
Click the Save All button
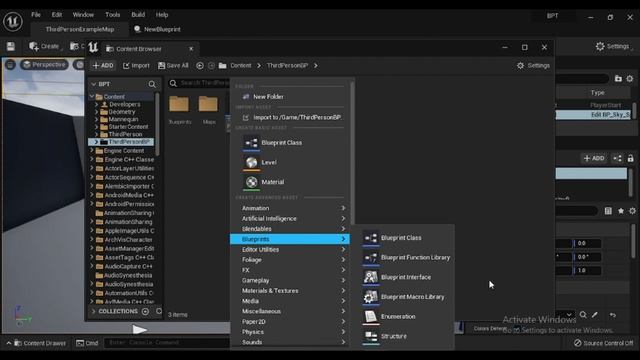[x=173, y=65]
